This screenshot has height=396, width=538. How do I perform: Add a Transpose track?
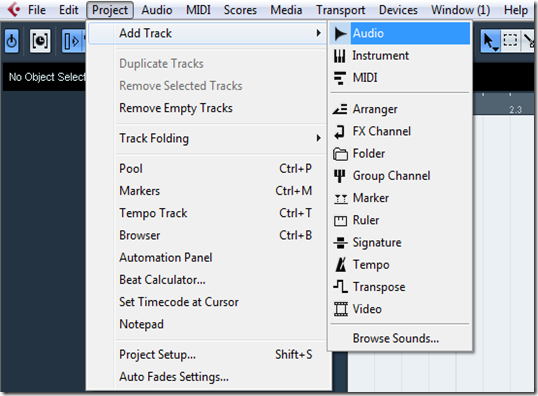pos(400,287)
